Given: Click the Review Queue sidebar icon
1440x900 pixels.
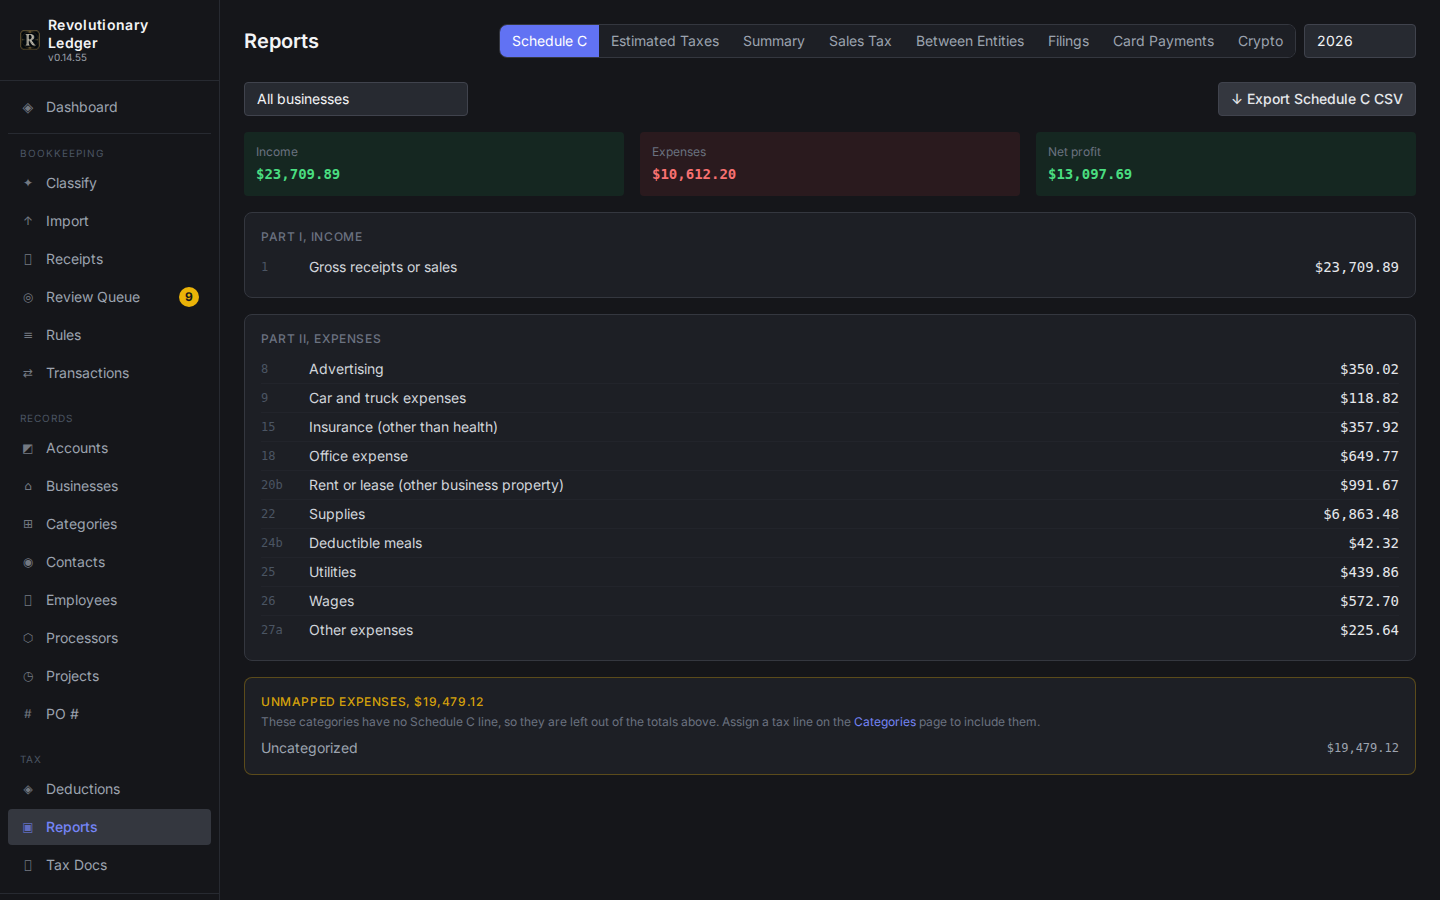Looking at the screenshot, I should (x=28, y=298).
